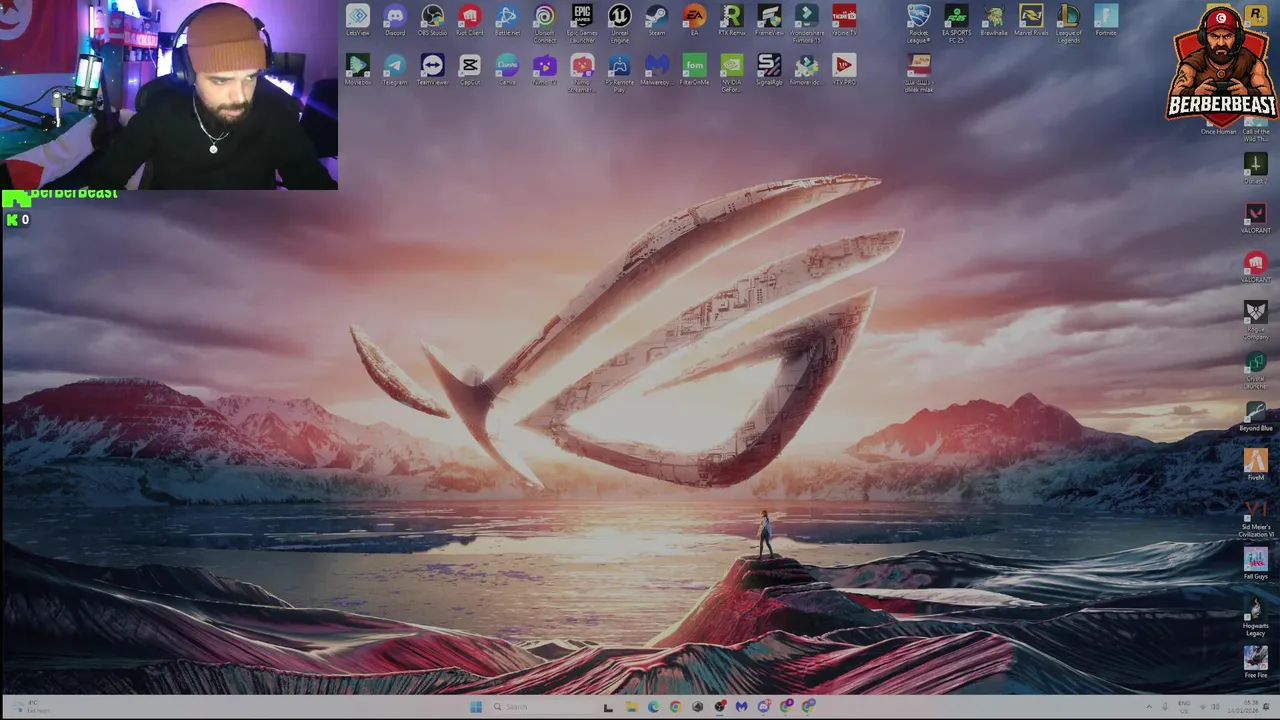The height and width of the screenshot is (720, 1280).
Task: Select the TeamViewer desktop icon
Action: point(432,70)
